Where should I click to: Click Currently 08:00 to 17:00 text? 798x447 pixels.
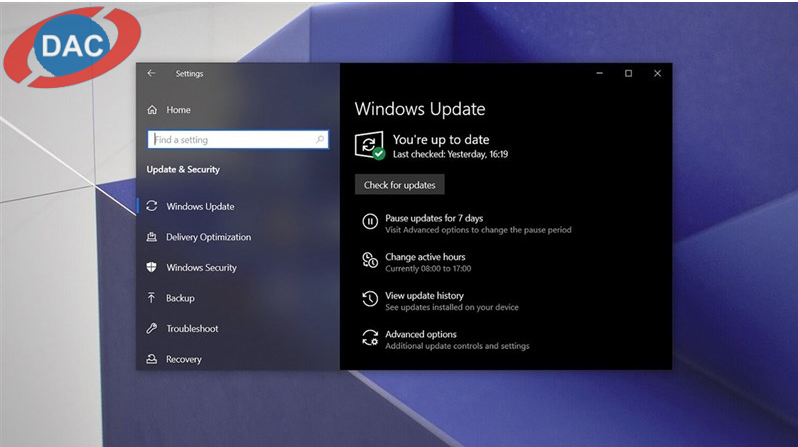click(x=428, y=268)
